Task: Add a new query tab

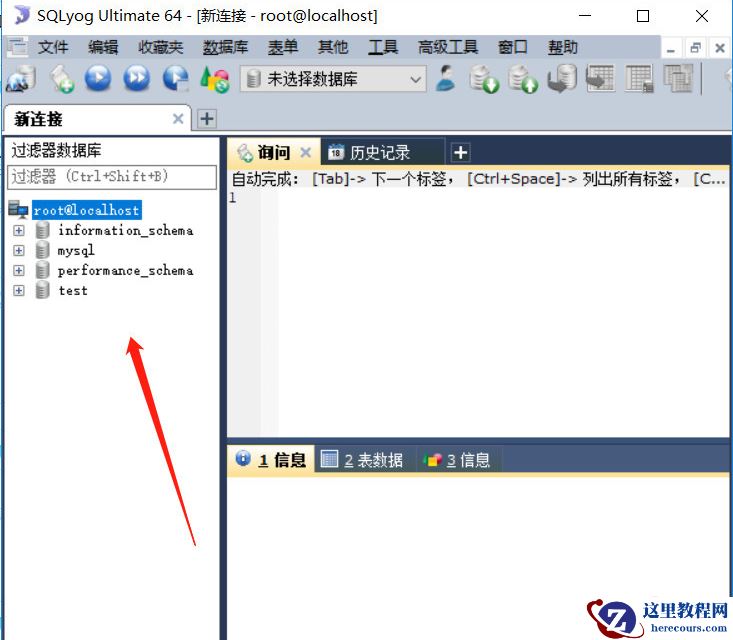Action: (x=460, y=152)
